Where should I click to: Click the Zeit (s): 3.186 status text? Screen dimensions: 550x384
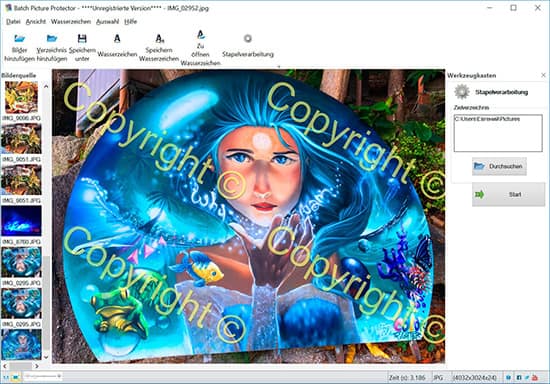pyautogui.click(x=407, y=378)
